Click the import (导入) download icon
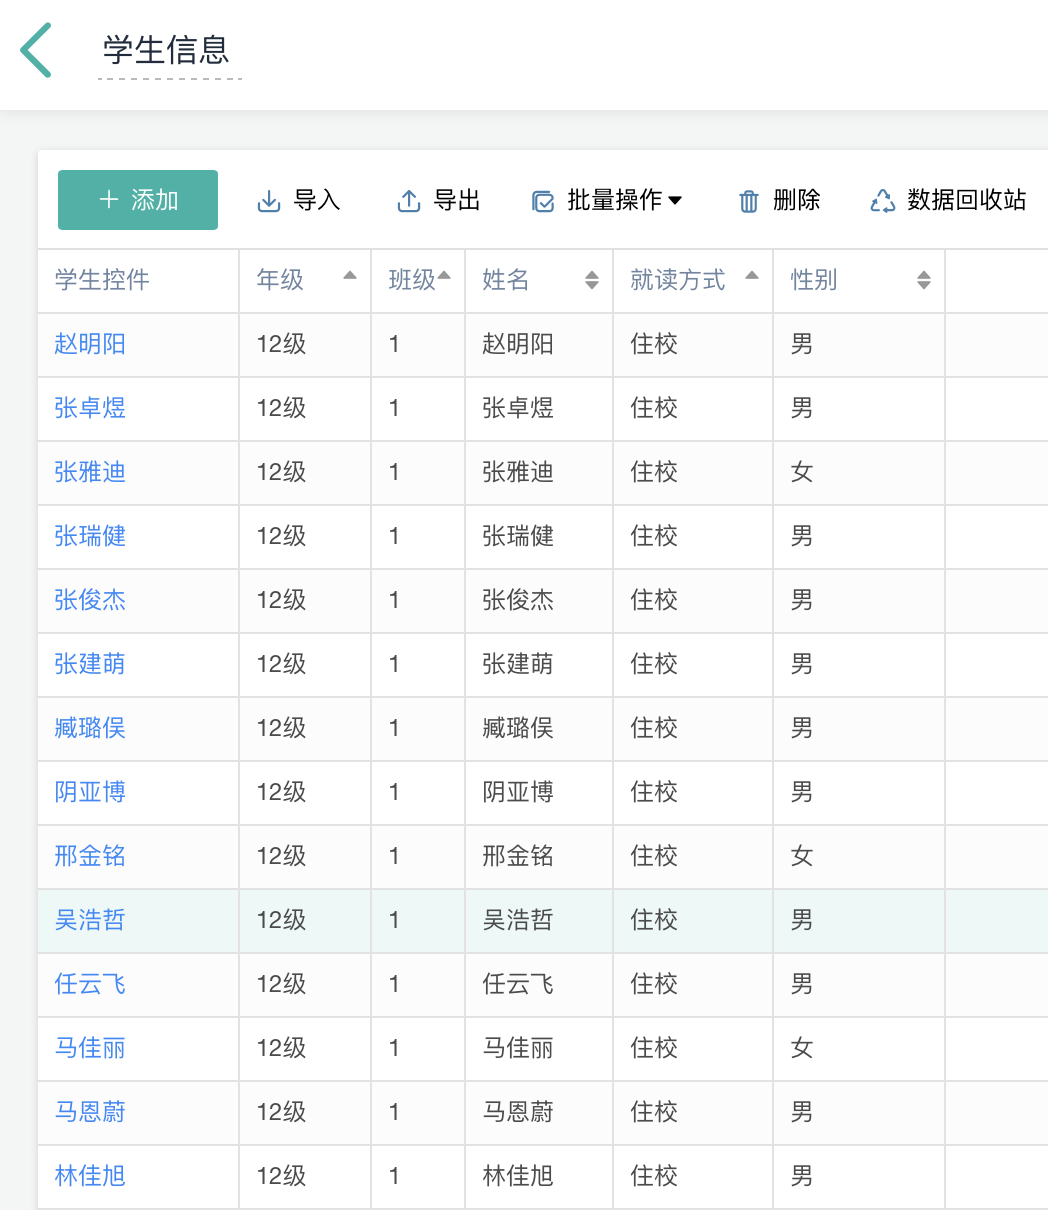This screenshot has height=1210, width=1048. tap(269, 201)
